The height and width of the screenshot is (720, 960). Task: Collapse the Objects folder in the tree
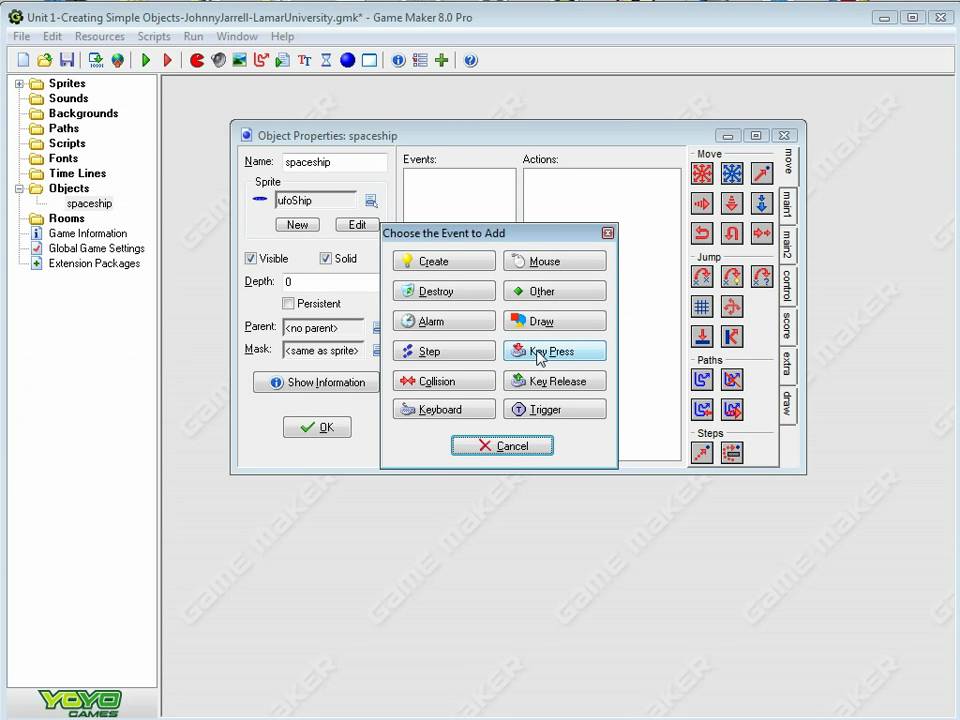(19, 189)
